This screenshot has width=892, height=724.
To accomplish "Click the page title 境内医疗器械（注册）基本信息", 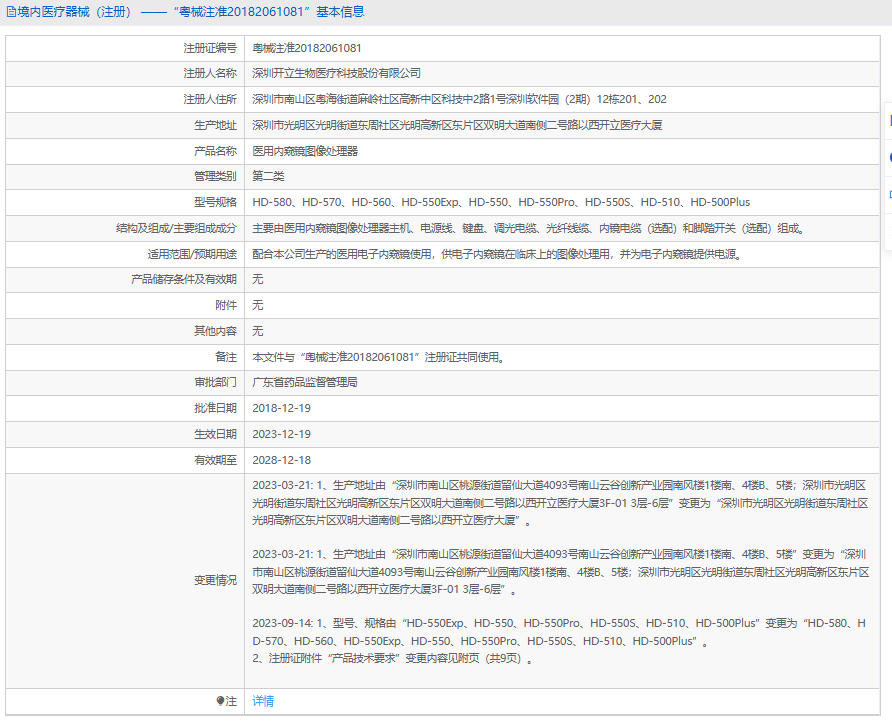I will (191, 12).
